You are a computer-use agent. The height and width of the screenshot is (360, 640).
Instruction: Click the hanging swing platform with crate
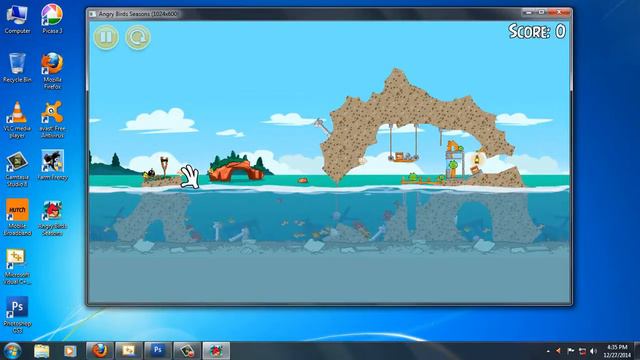click(x=403, y=158)
